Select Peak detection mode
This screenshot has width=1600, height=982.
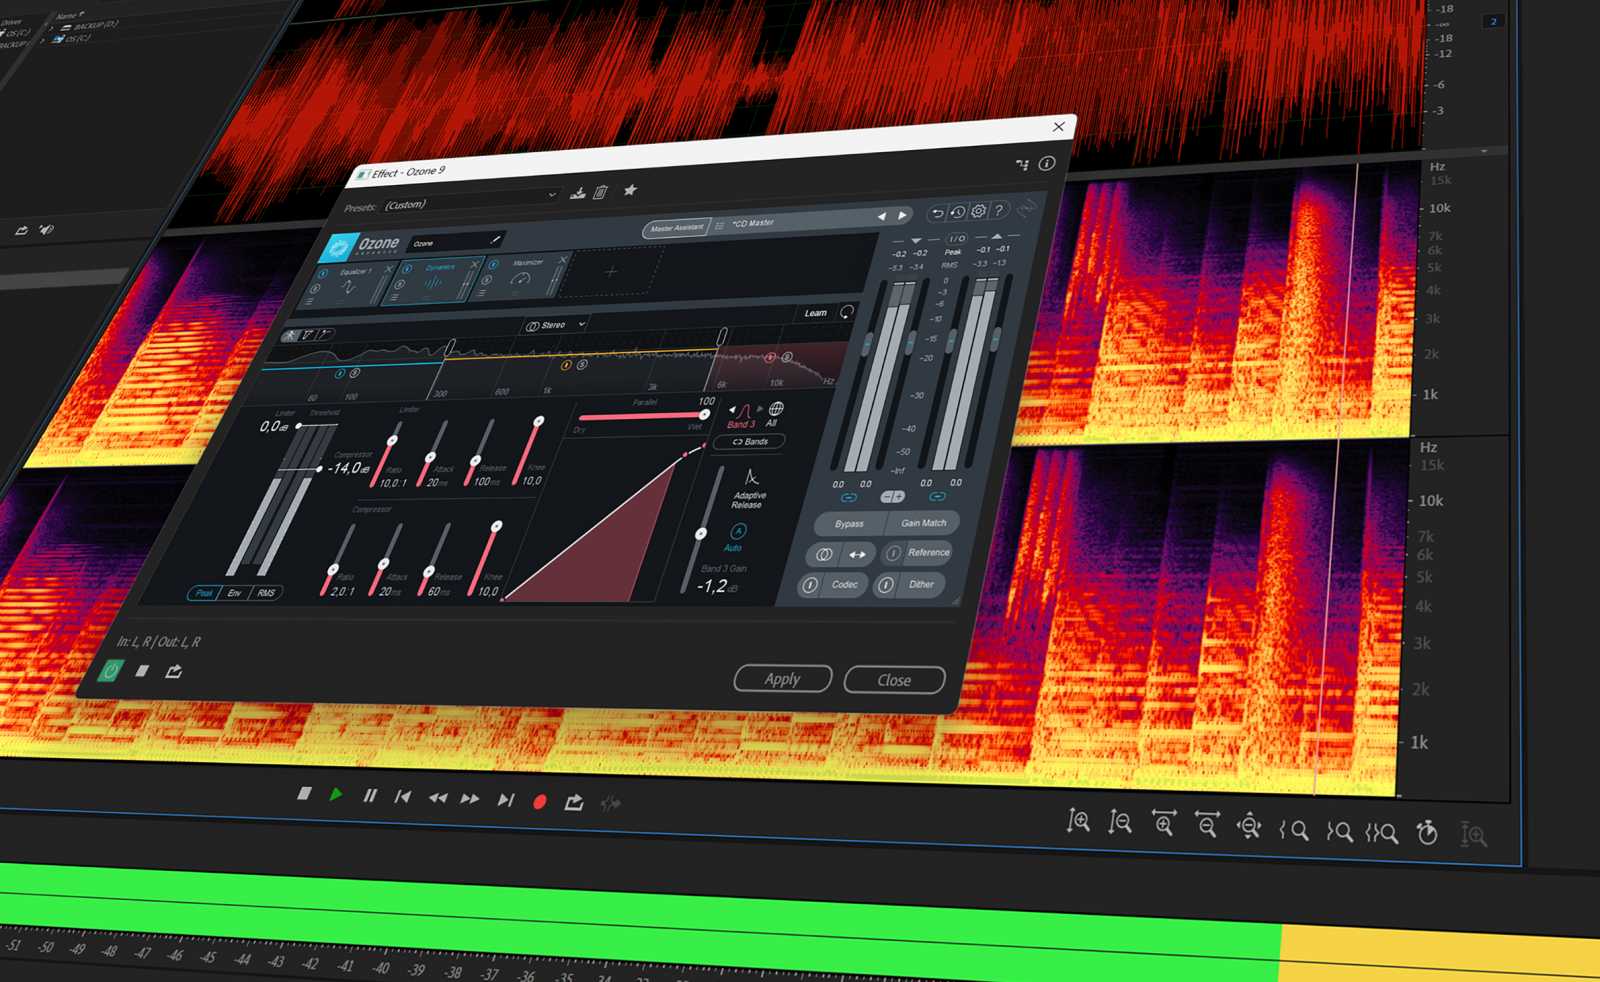tap(204, 593)
